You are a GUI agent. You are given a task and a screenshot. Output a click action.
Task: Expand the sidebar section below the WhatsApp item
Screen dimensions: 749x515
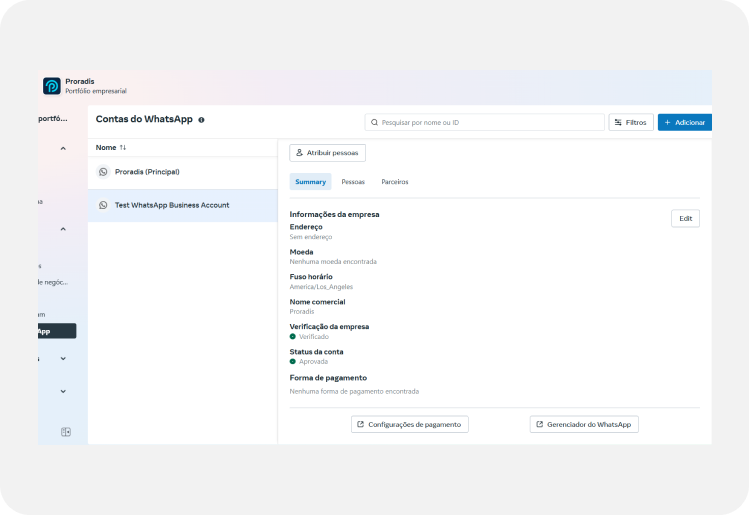(x=63, y=358)
